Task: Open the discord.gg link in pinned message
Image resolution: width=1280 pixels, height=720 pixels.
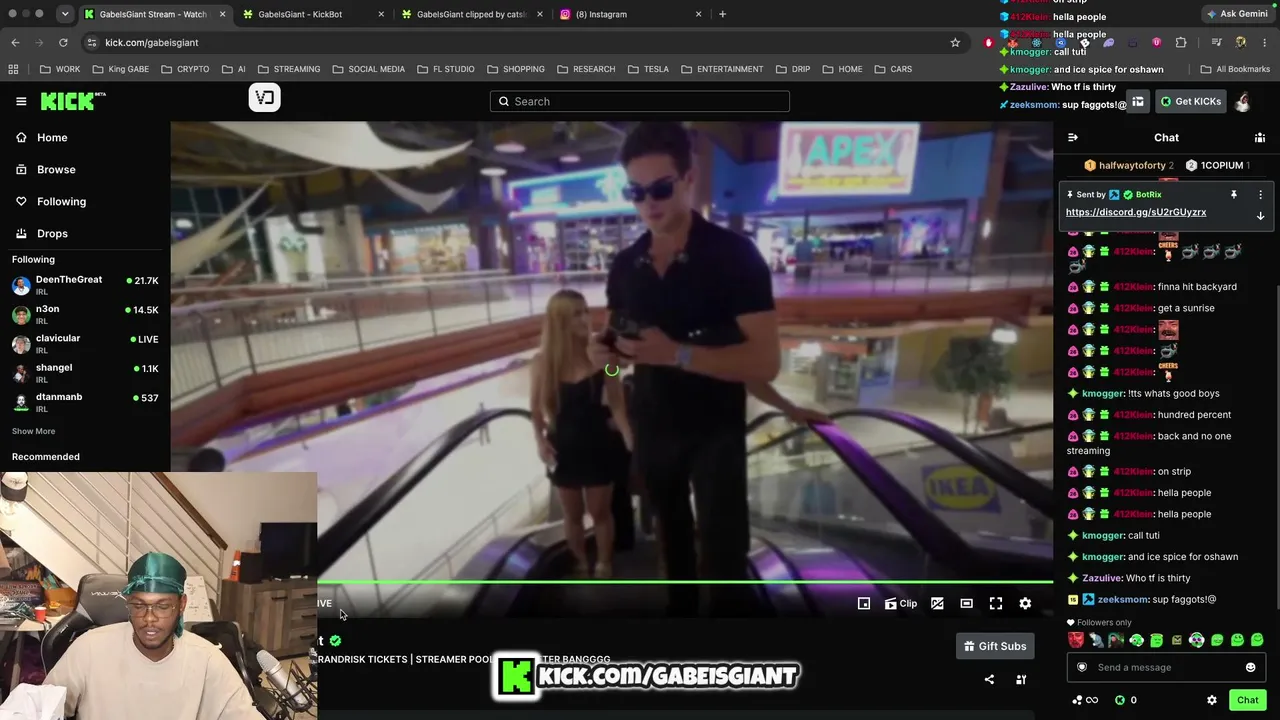Action: (1136, 212)
